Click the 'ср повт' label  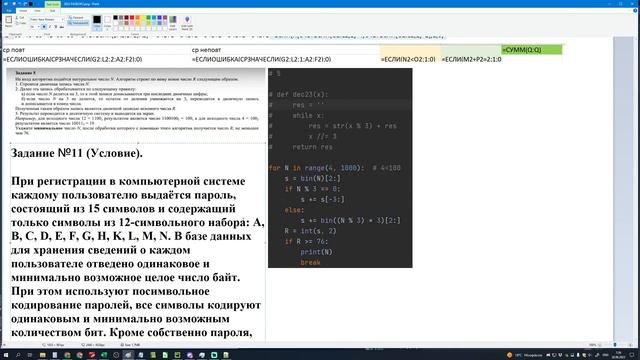click(13, 50)
